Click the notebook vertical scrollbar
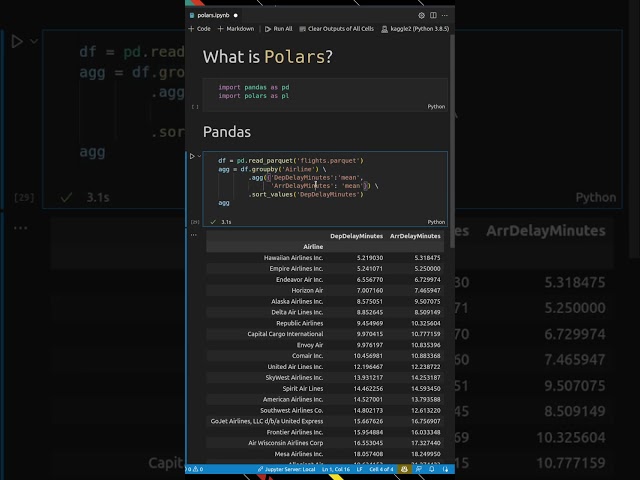This screenshot has width=640, height=480. click(452, 141)
